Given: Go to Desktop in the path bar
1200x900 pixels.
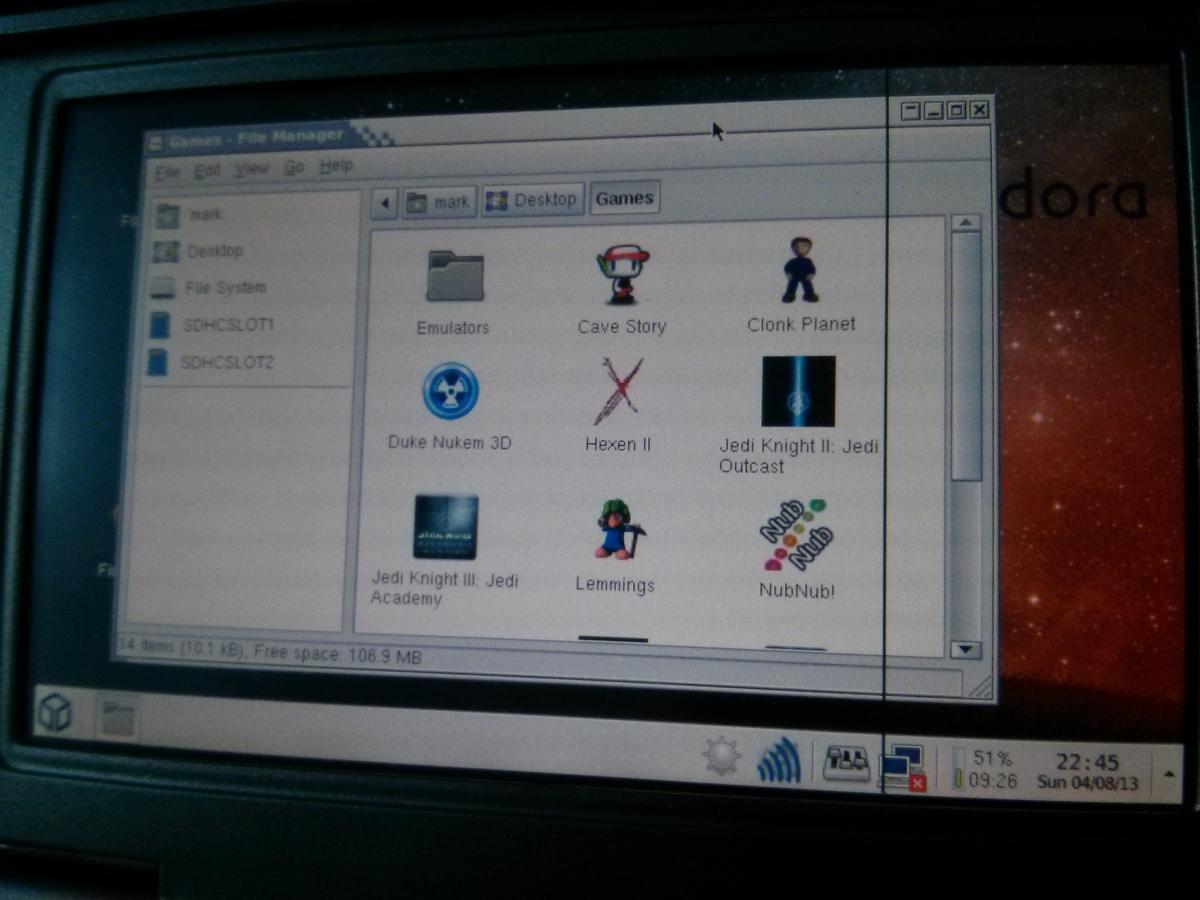Looking at the screenshot, I should click(532, 200).
